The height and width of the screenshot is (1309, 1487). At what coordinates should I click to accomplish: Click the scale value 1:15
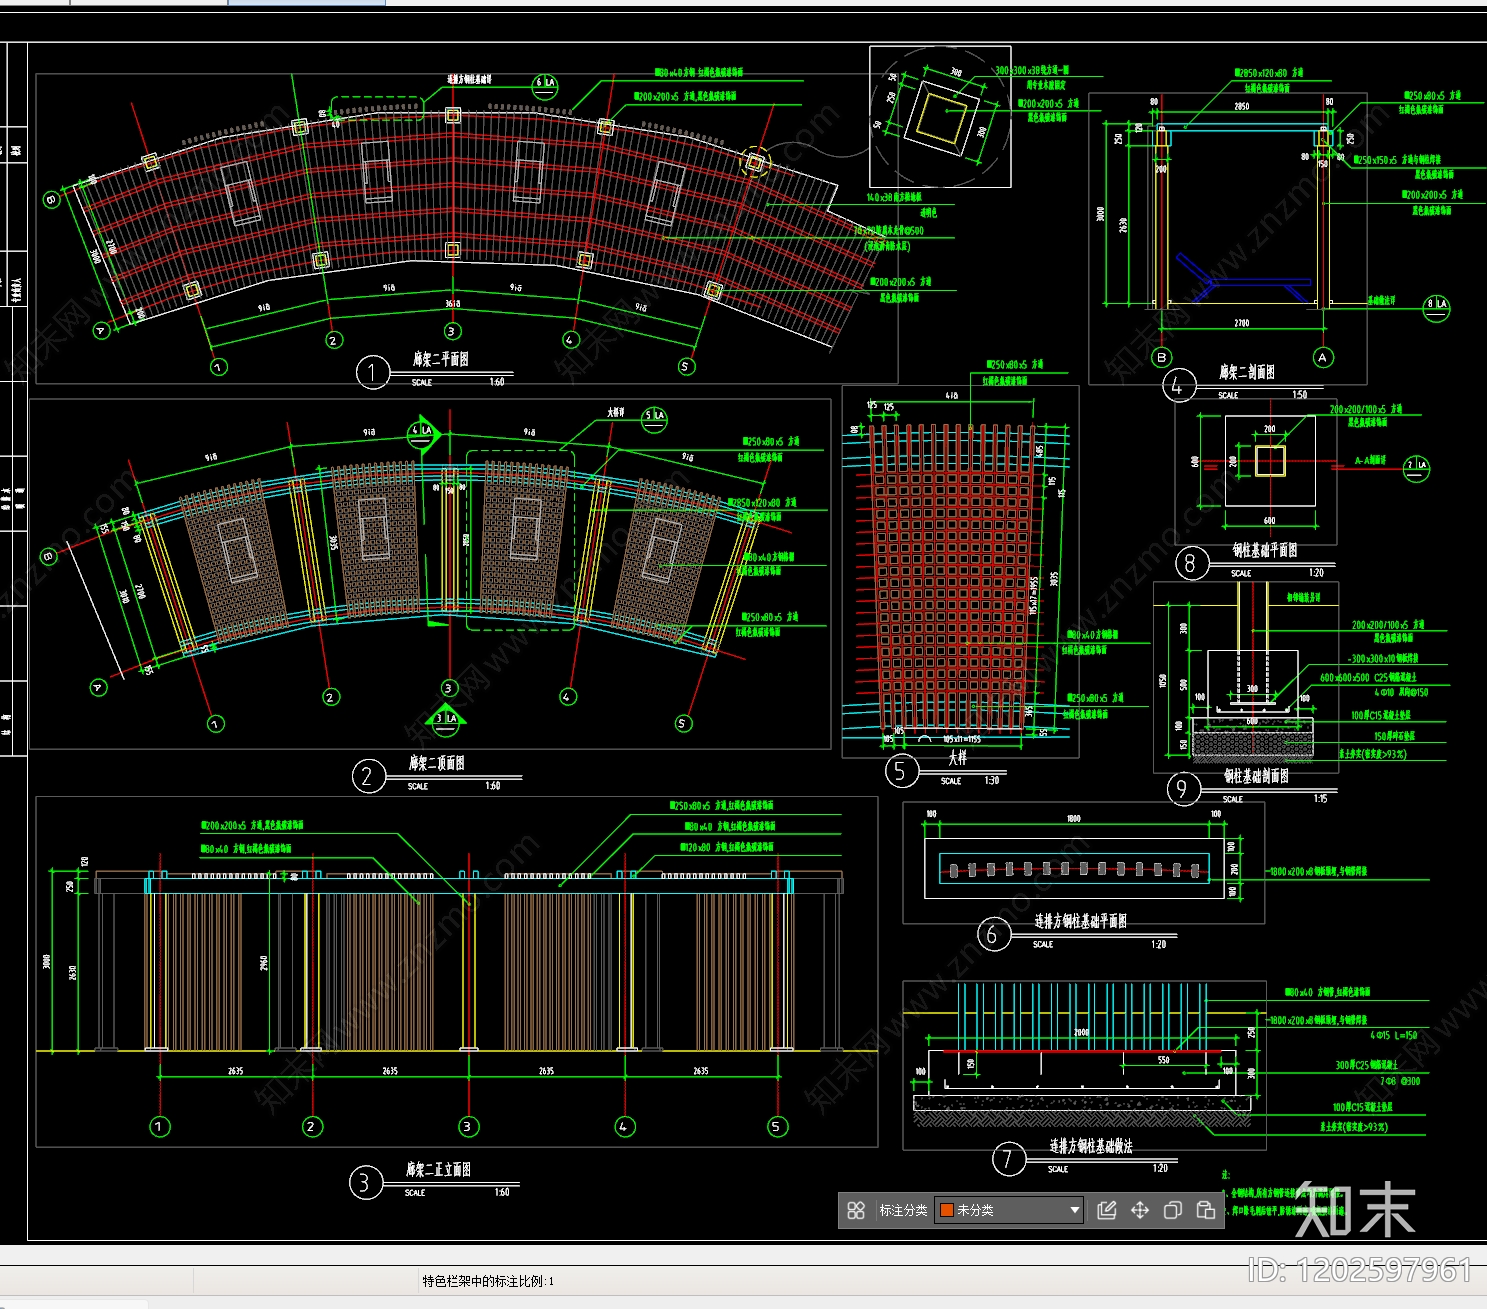pyautogui.click(x=1320, y=798)
